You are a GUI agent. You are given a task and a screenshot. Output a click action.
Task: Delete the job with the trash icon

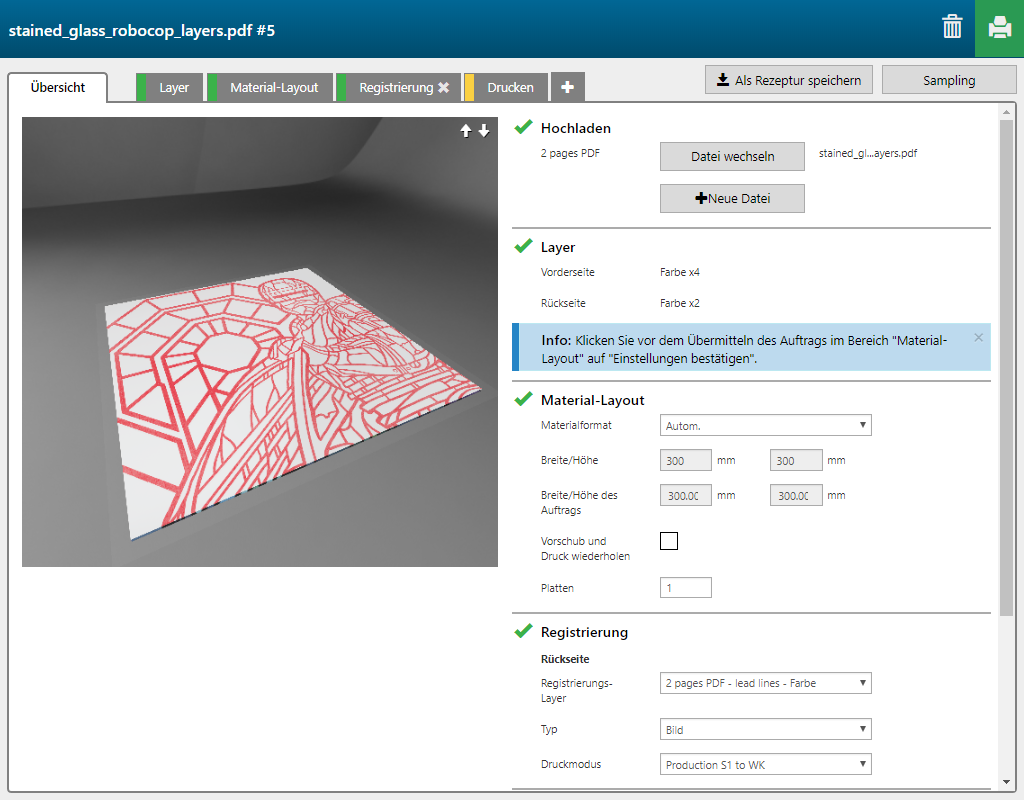[952, 27]
